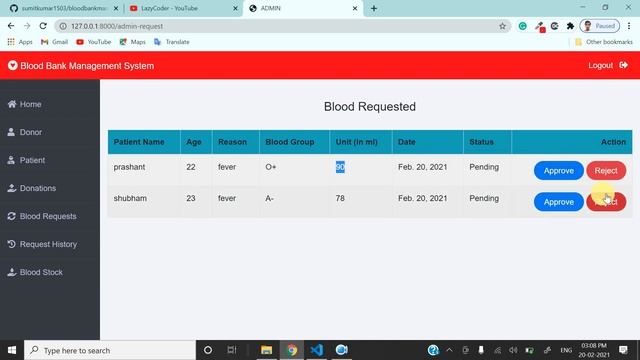Image resolution: width=640 pixels, height=360 pixels.
Task: Approve shubham's blood request
Action: (x=558, y=202)
